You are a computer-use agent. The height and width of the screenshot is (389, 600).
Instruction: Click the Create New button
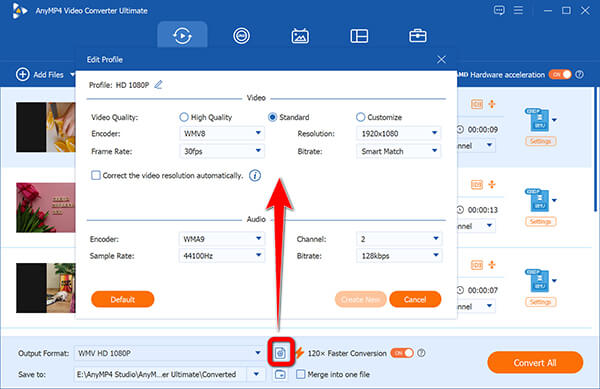coord(360,299)
